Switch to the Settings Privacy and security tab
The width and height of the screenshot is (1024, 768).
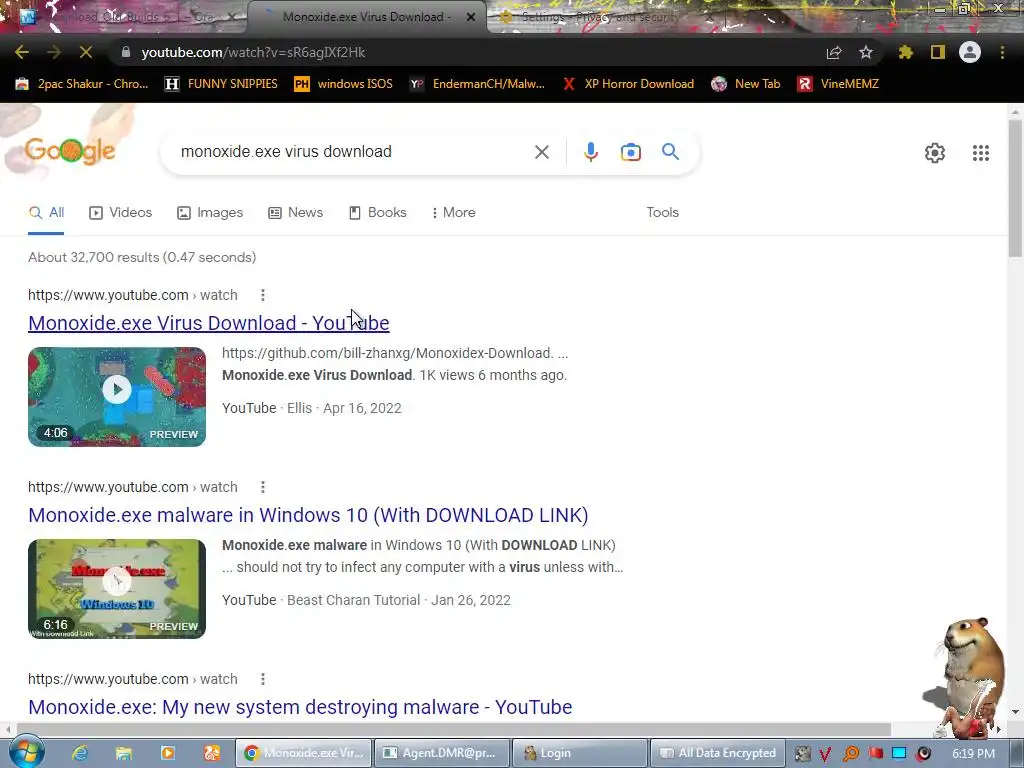(x=601, y=17)
